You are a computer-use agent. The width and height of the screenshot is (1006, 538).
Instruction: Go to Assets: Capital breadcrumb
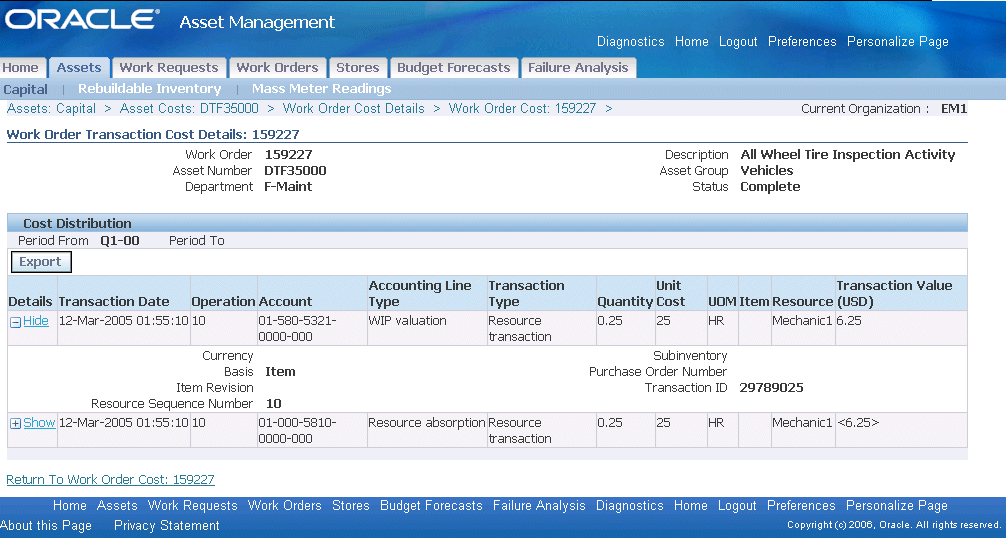point(51,108)
